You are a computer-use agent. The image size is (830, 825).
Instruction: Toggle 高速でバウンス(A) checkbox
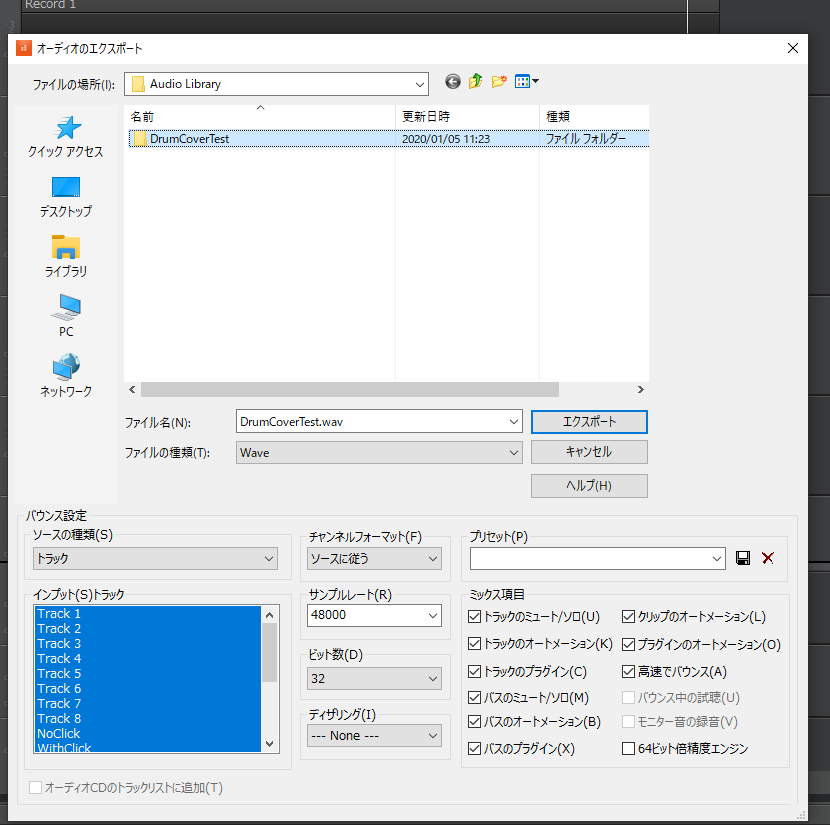[628, 672]
